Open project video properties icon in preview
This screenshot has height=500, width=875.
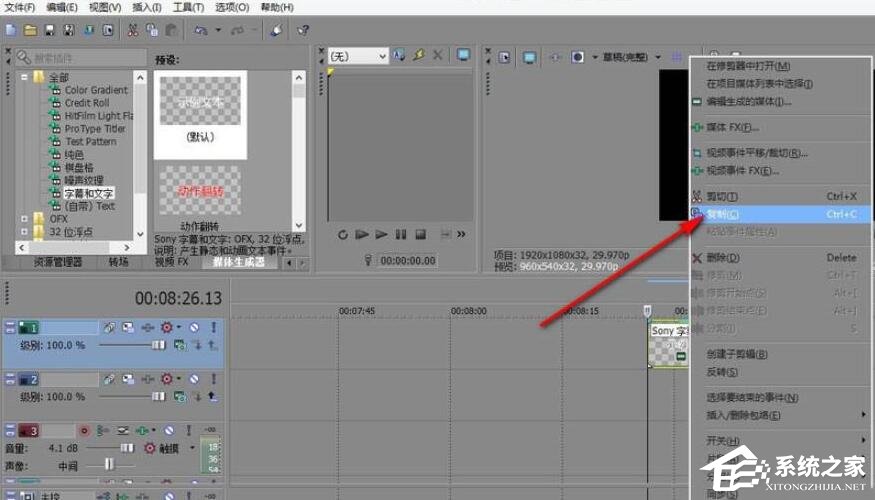click(504, 57)
